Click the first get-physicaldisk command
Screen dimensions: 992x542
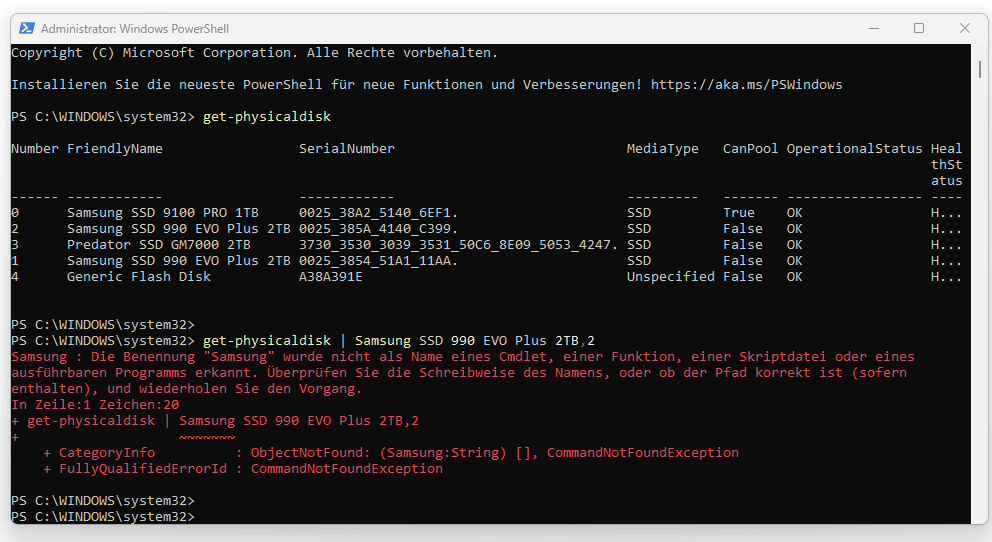[x=266, y=117]
